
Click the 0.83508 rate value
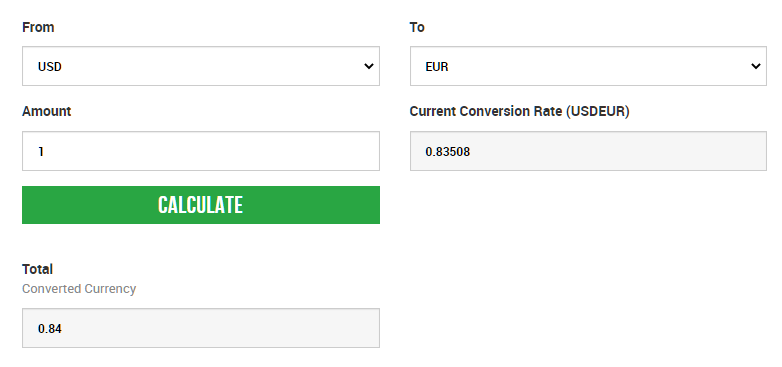click(447, 152)
